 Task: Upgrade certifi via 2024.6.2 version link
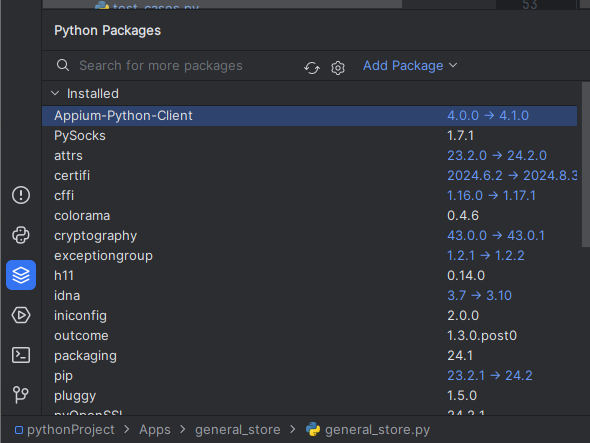click(x=512, y=175)
